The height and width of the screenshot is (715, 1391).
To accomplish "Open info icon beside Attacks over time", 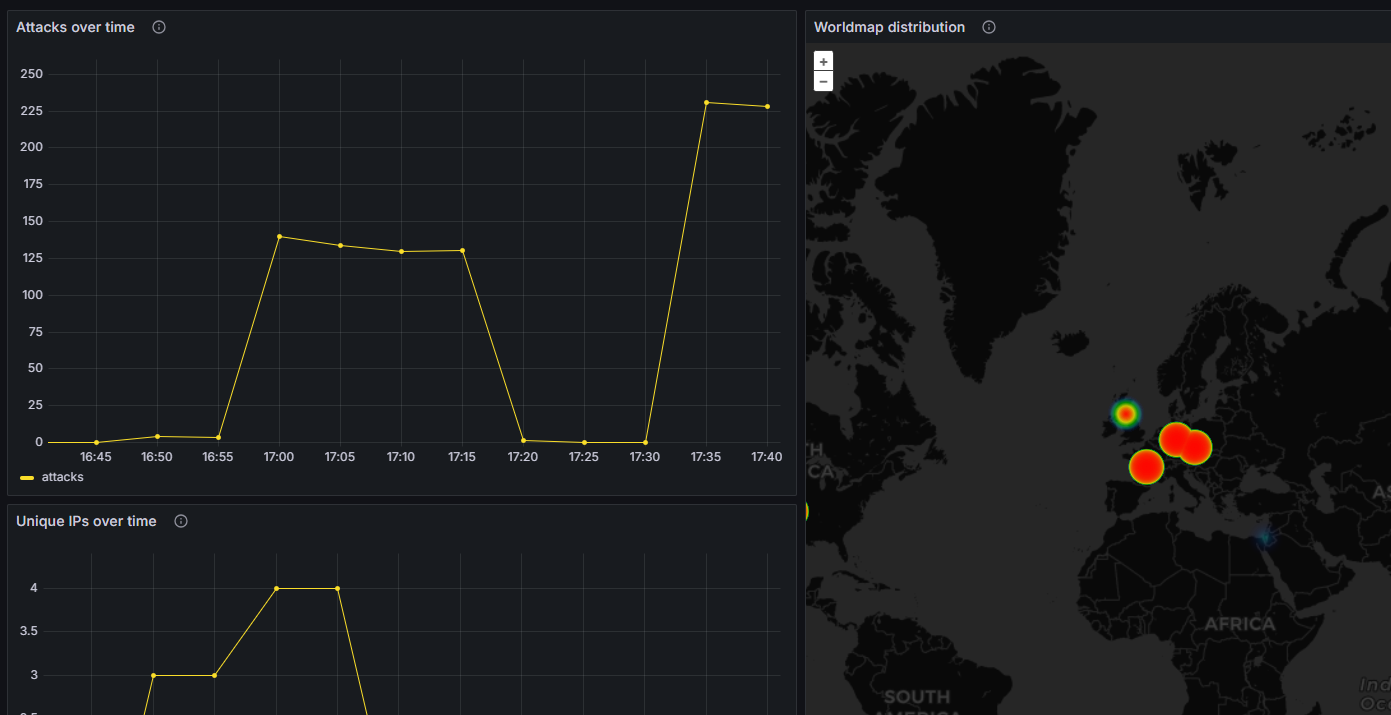I will point(159,27).
